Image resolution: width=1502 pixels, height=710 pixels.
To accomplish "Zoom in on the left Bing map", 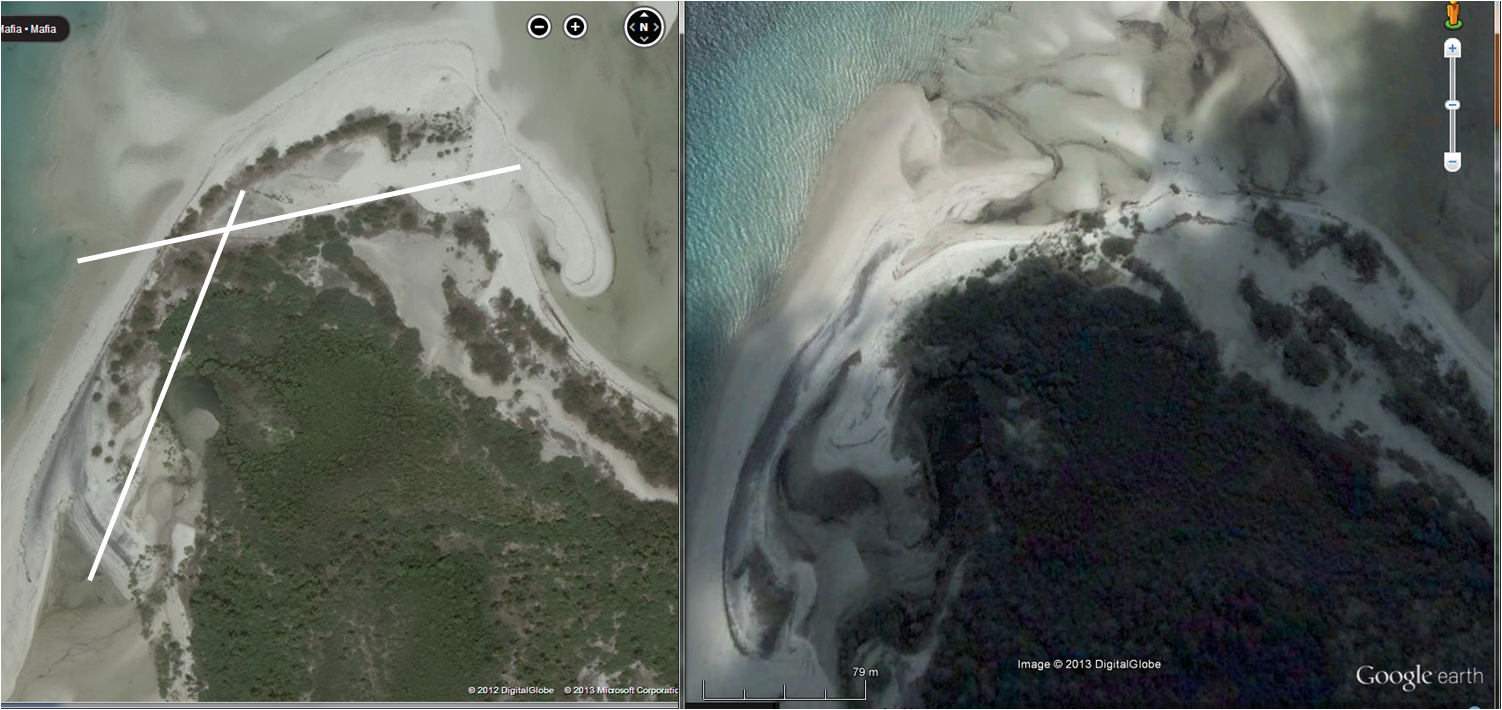I will pyautogui.click(x=575, y=27).
